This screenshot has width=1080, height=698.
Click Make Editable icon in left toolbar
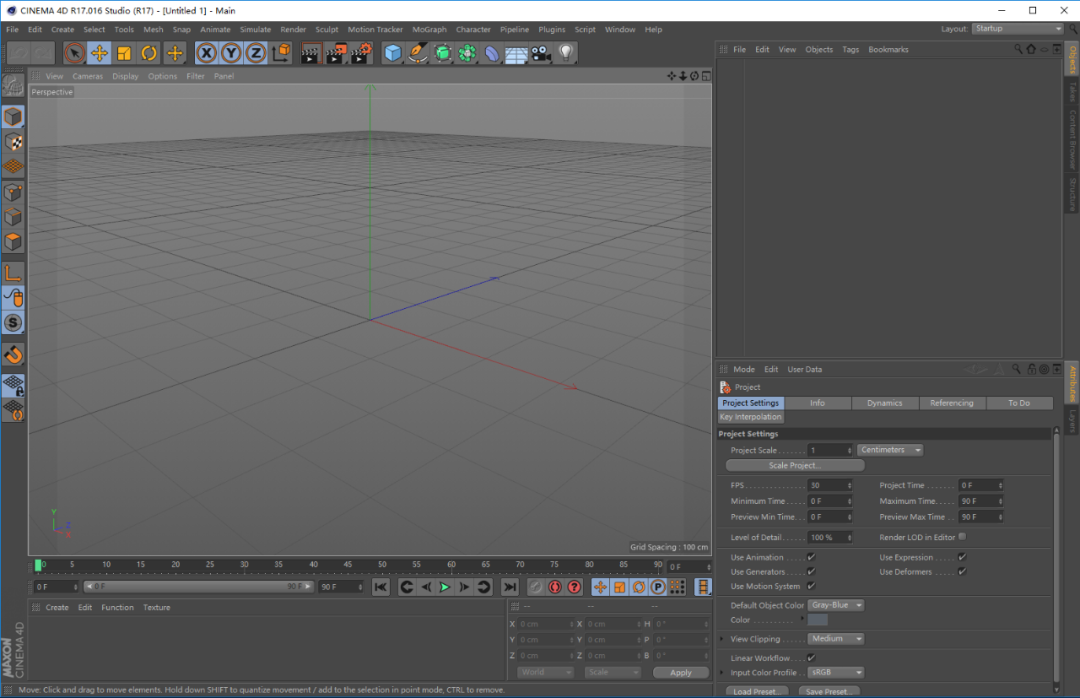pos(13,86)
